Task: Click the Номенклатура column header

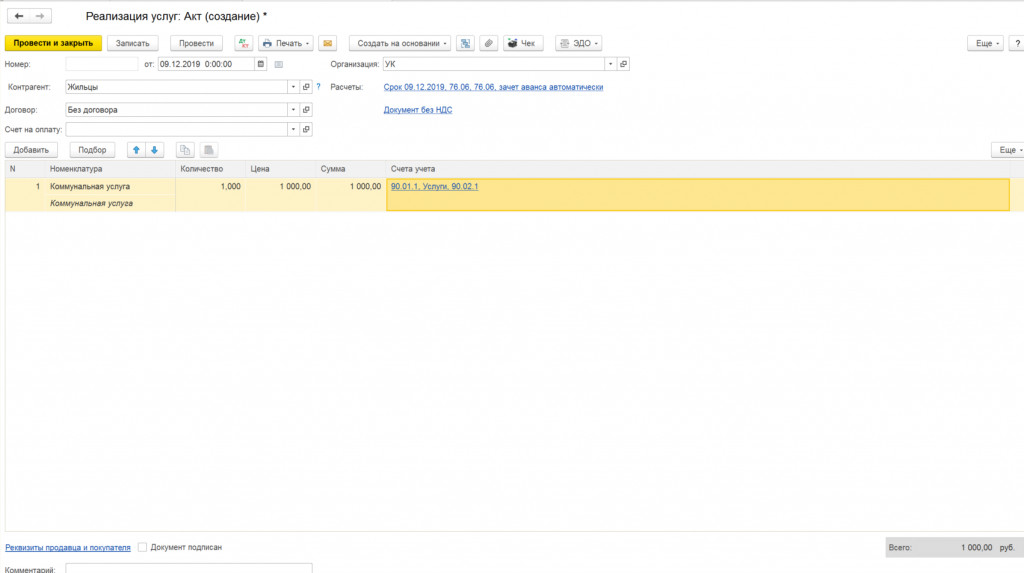Action: point(110,169)
